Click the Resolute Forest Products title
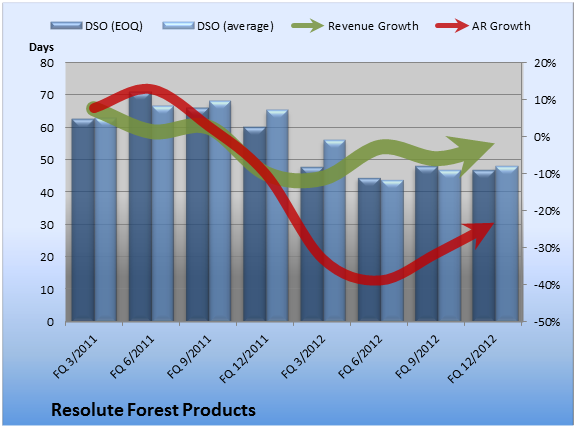The width and height of the screenshot is (575, 427). tap(153, 410)
